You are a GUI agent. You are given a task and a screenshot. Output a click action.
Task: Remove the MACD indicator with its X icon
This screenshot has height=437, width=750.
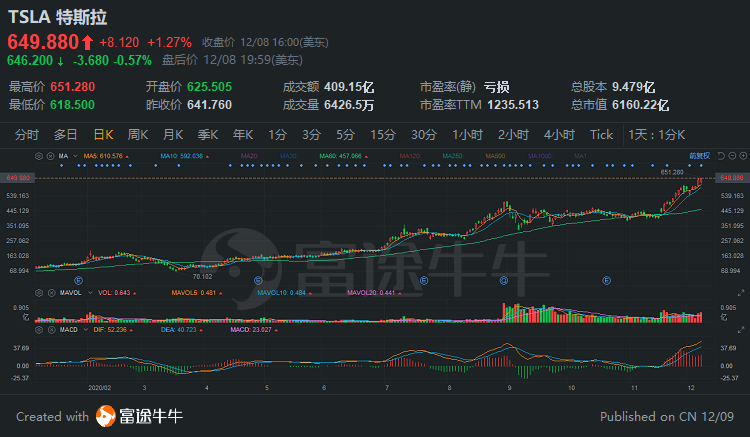[51, 330]
